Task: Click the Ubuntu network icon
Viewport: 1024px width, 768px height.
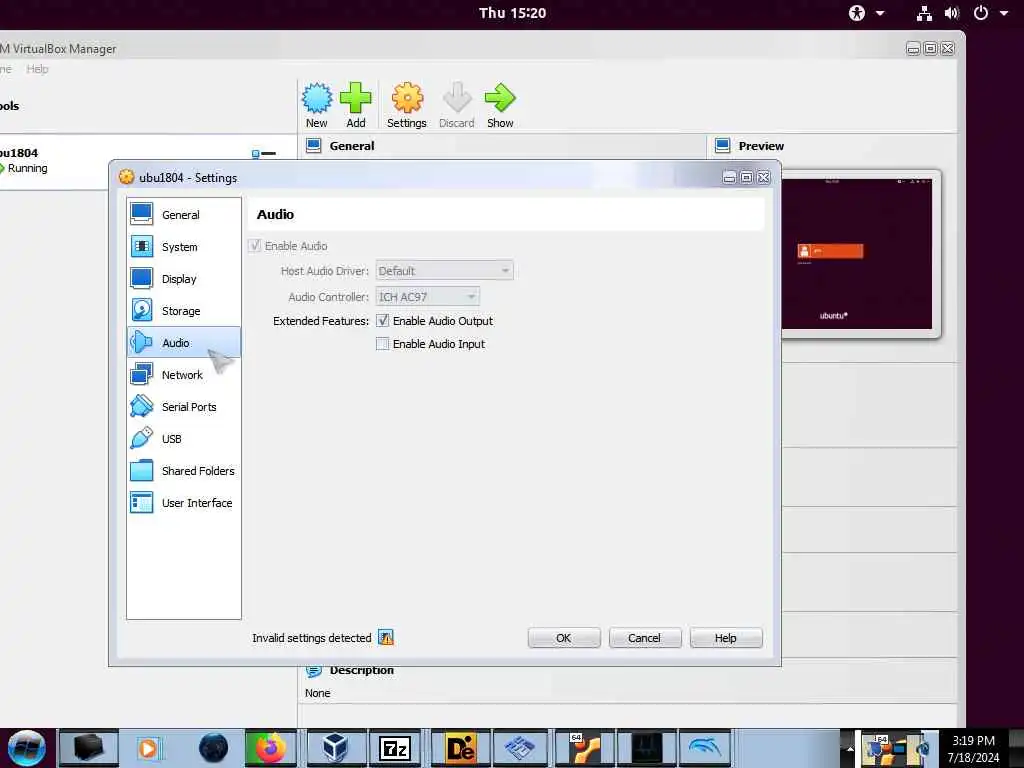Action: click(x=924, y=12)
